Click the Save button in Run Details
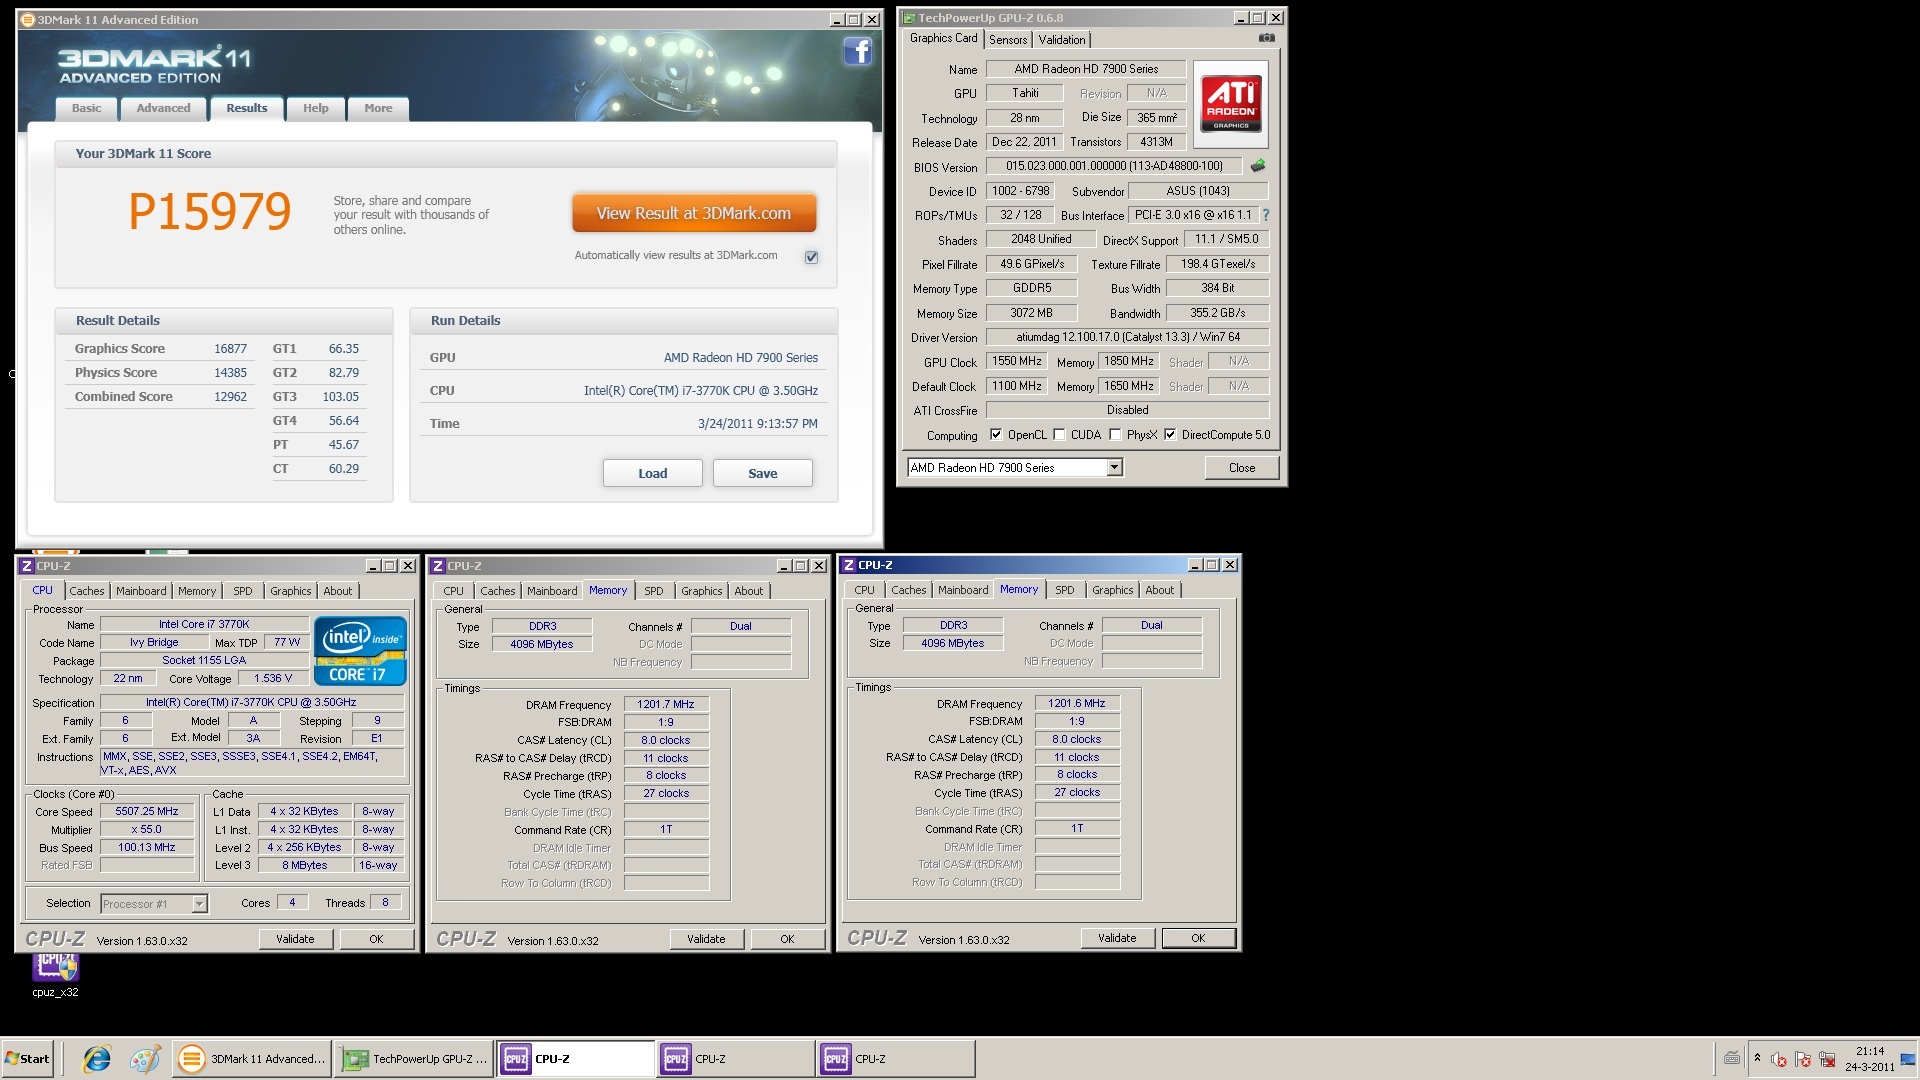The height and width of the screenshot is (1080, 1920). tap(762, 474)
